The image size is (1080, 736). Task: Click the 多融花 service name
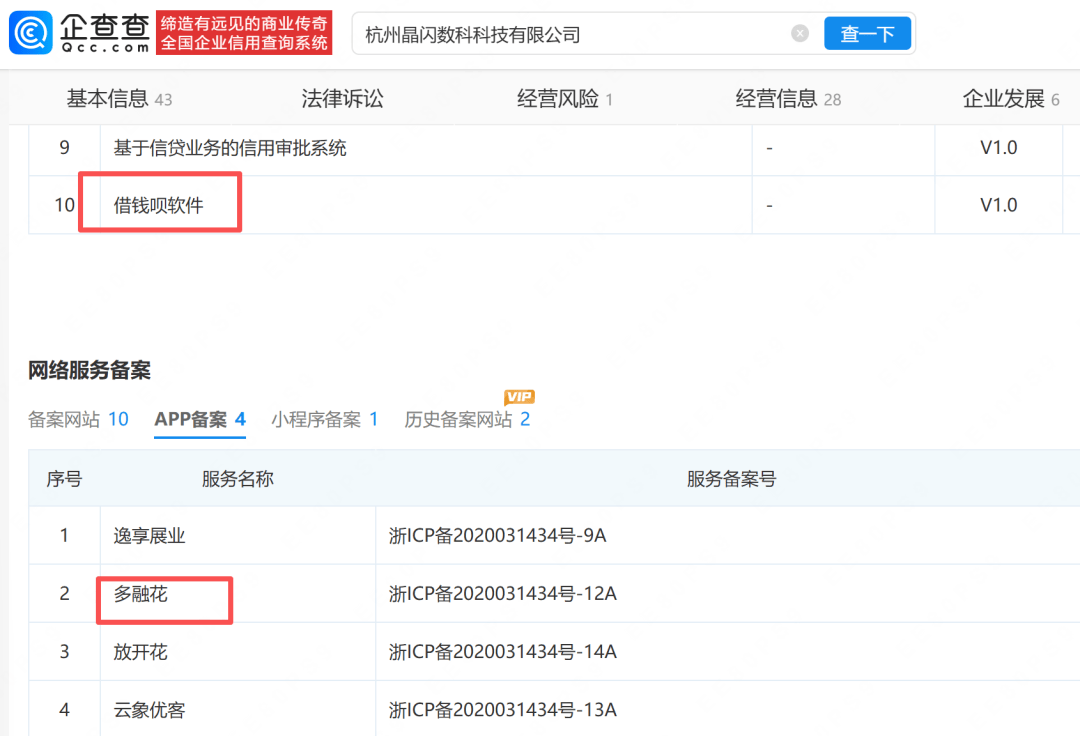[141, 593]
